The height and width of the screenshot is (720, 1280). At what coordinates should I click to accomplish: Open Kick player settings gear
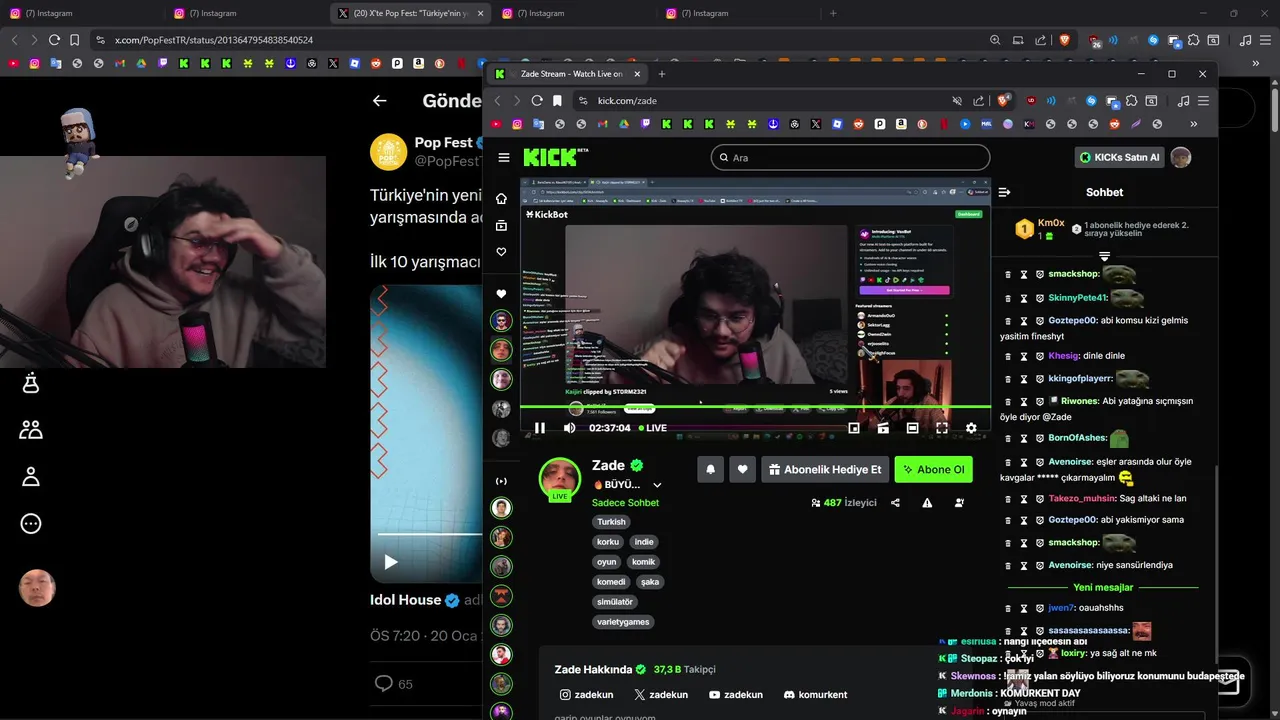(x=971, y=428)
